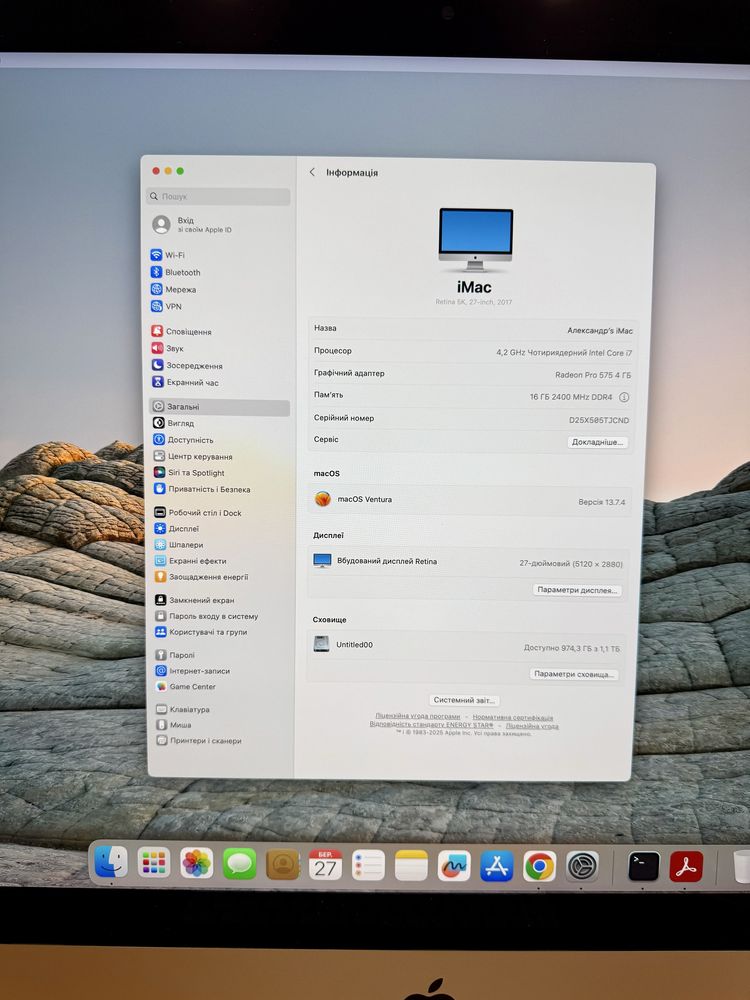The height and width of the screenshot is (1000, 750).
Task: Open Клавіатура keyboard settings
Action: click(x=183, y=710)
